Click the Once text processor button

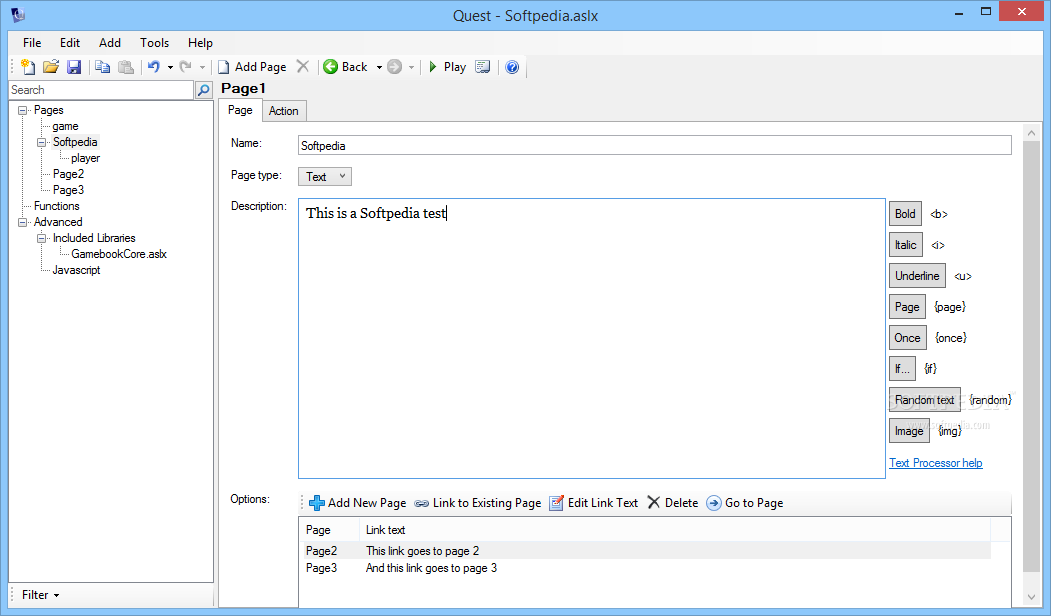click(908, 338)
